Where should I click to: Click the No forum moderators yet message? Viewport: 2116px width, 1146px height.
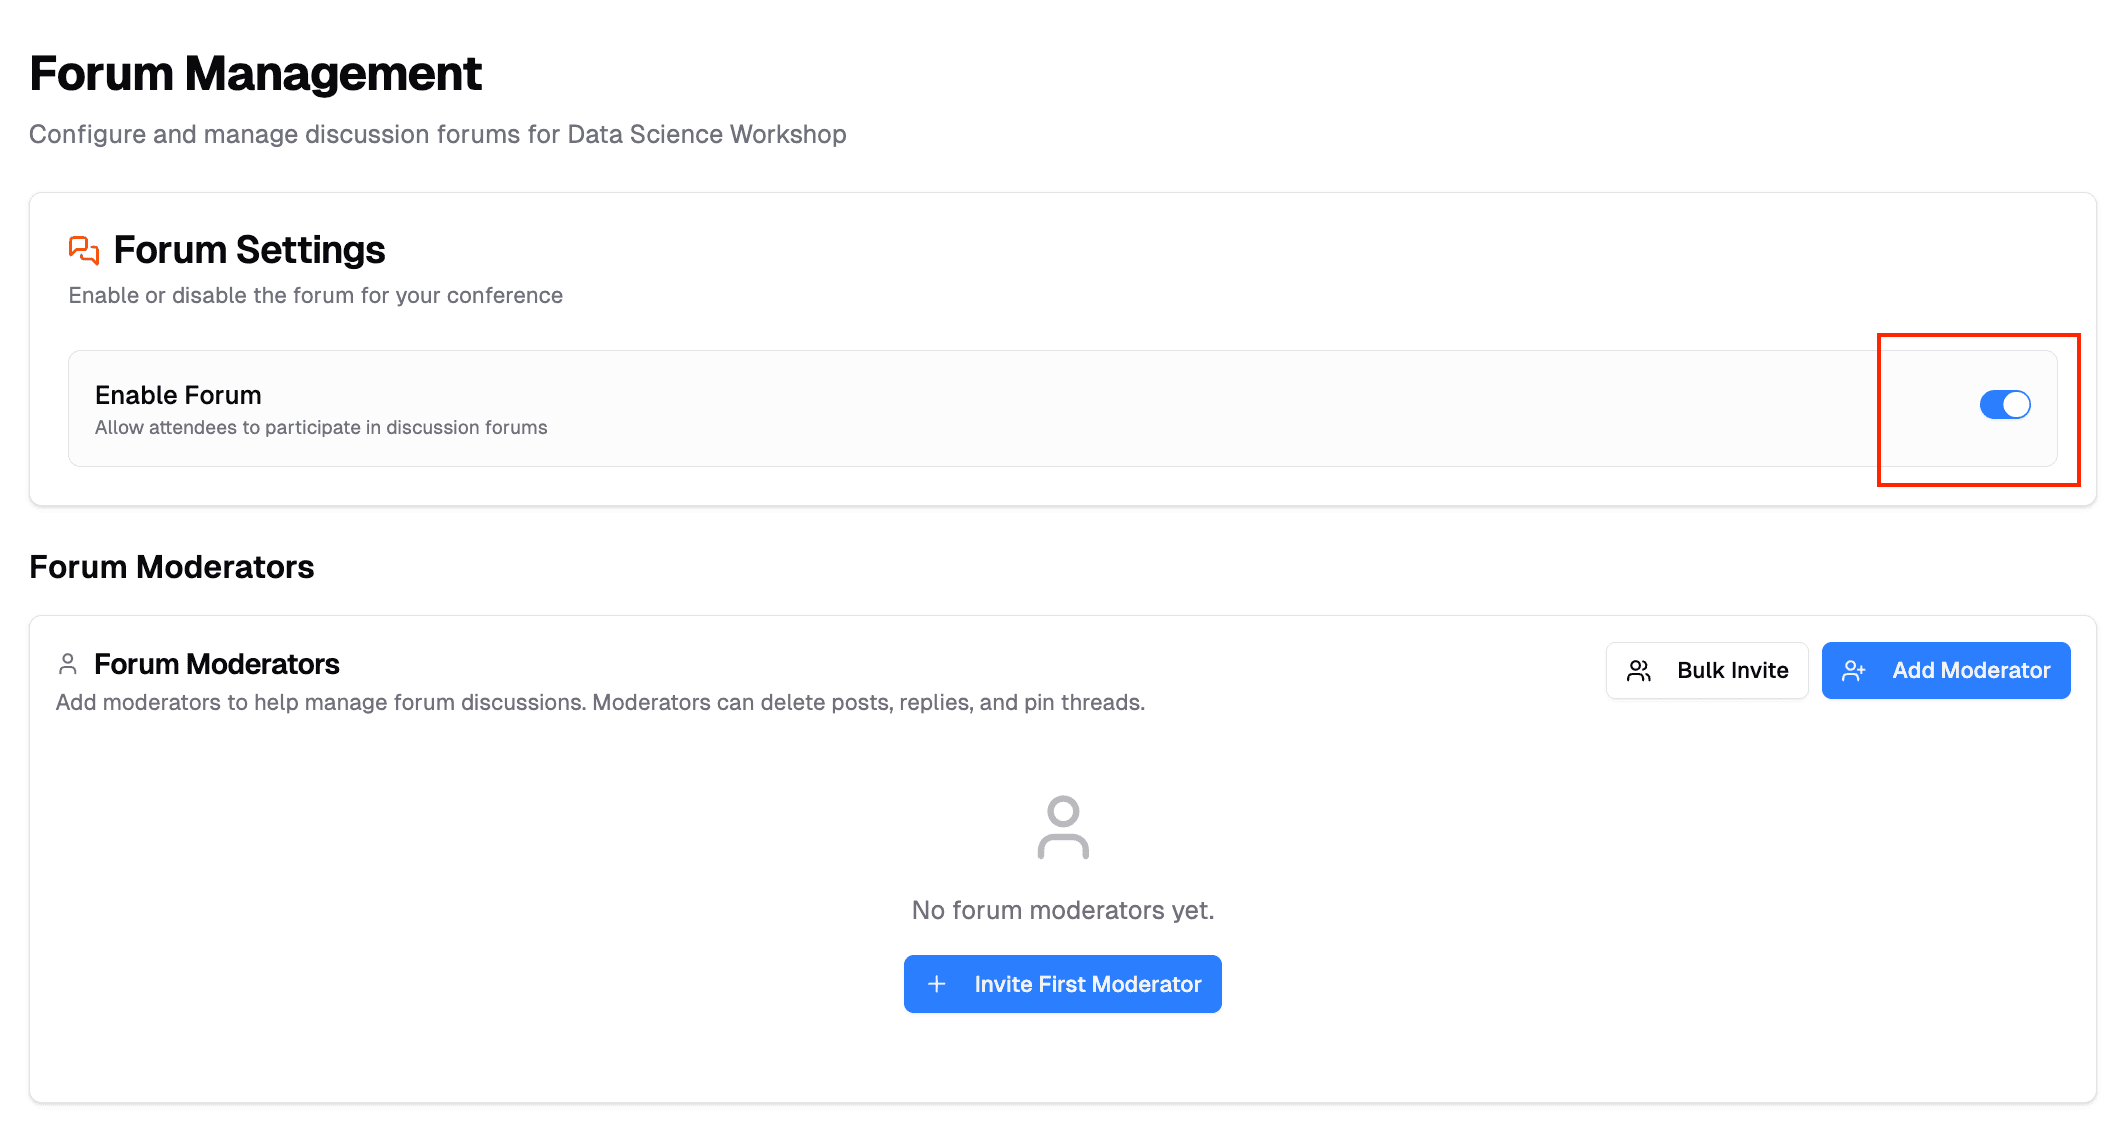click(1062, 910)
